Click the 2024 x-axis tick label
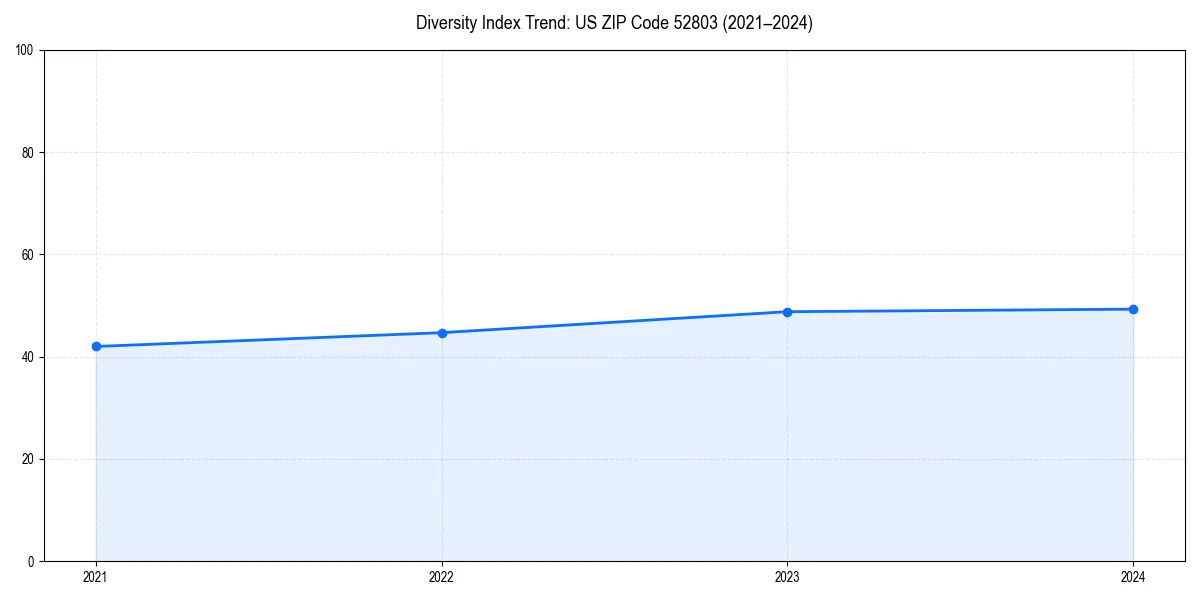 [1133, 577]
